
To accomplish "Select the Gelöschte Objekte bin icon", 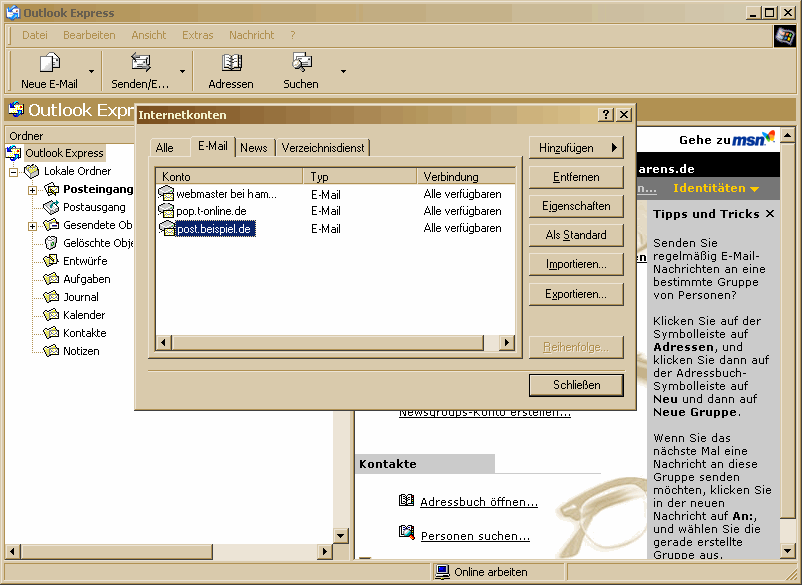I will [51, 243].
